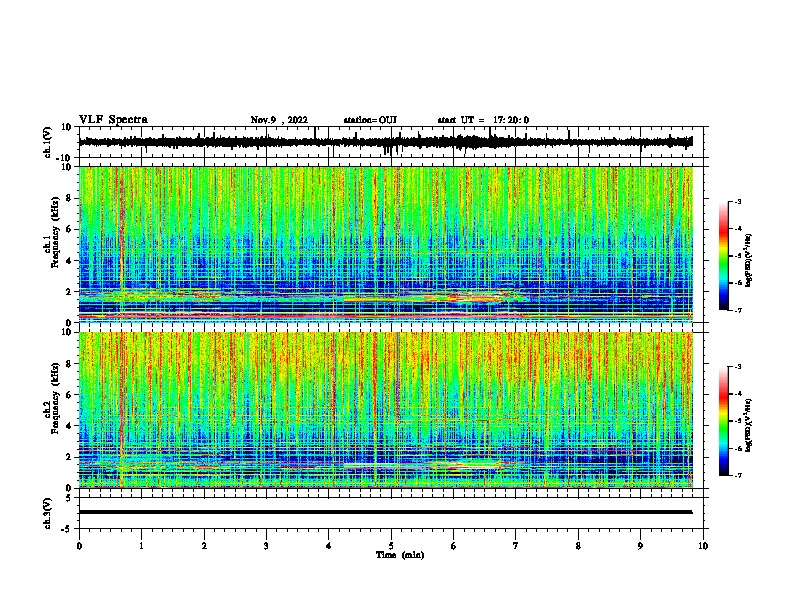
Task: Click the 'ch.3(V)' axis label
Action: coord(48,513)
